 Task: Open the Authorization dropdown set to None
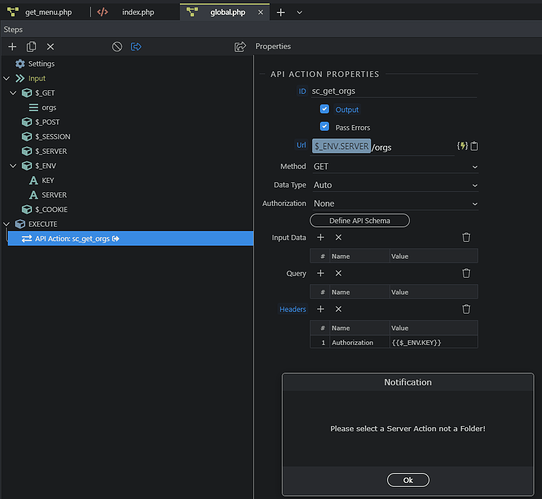point(395,204)
